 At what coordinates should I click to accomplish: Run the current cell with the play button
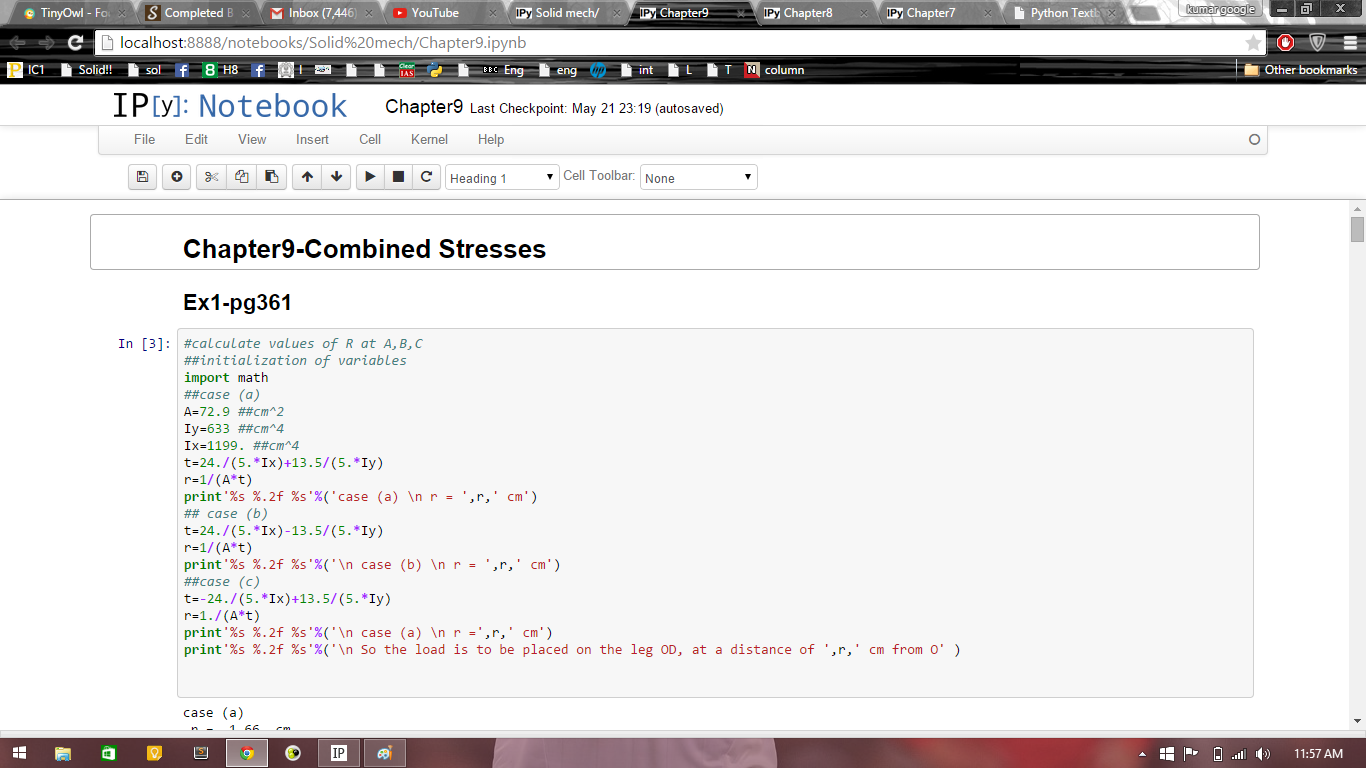point(370,177)
